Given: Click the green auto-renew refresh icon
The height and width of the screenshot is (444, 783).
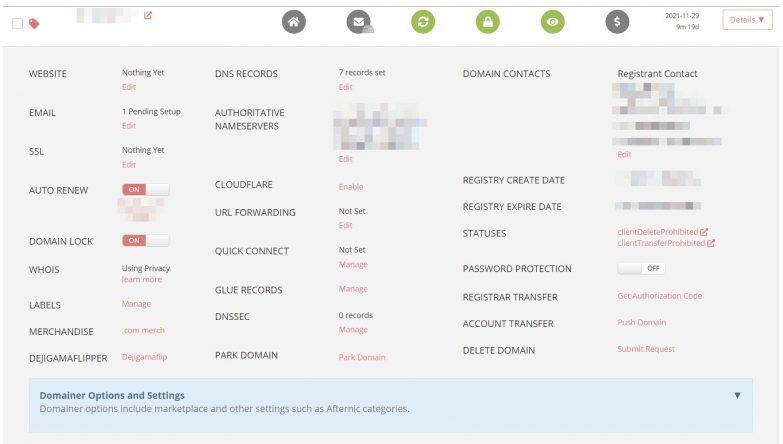Looking at the screenshot, I should 423,22.
